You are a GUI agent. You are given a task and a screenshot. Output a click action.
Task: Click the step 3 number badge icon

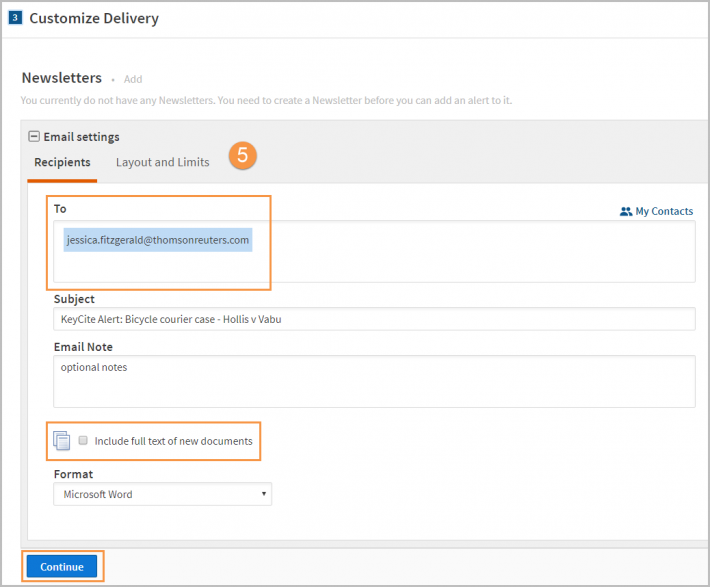click(x=15, y=18)
